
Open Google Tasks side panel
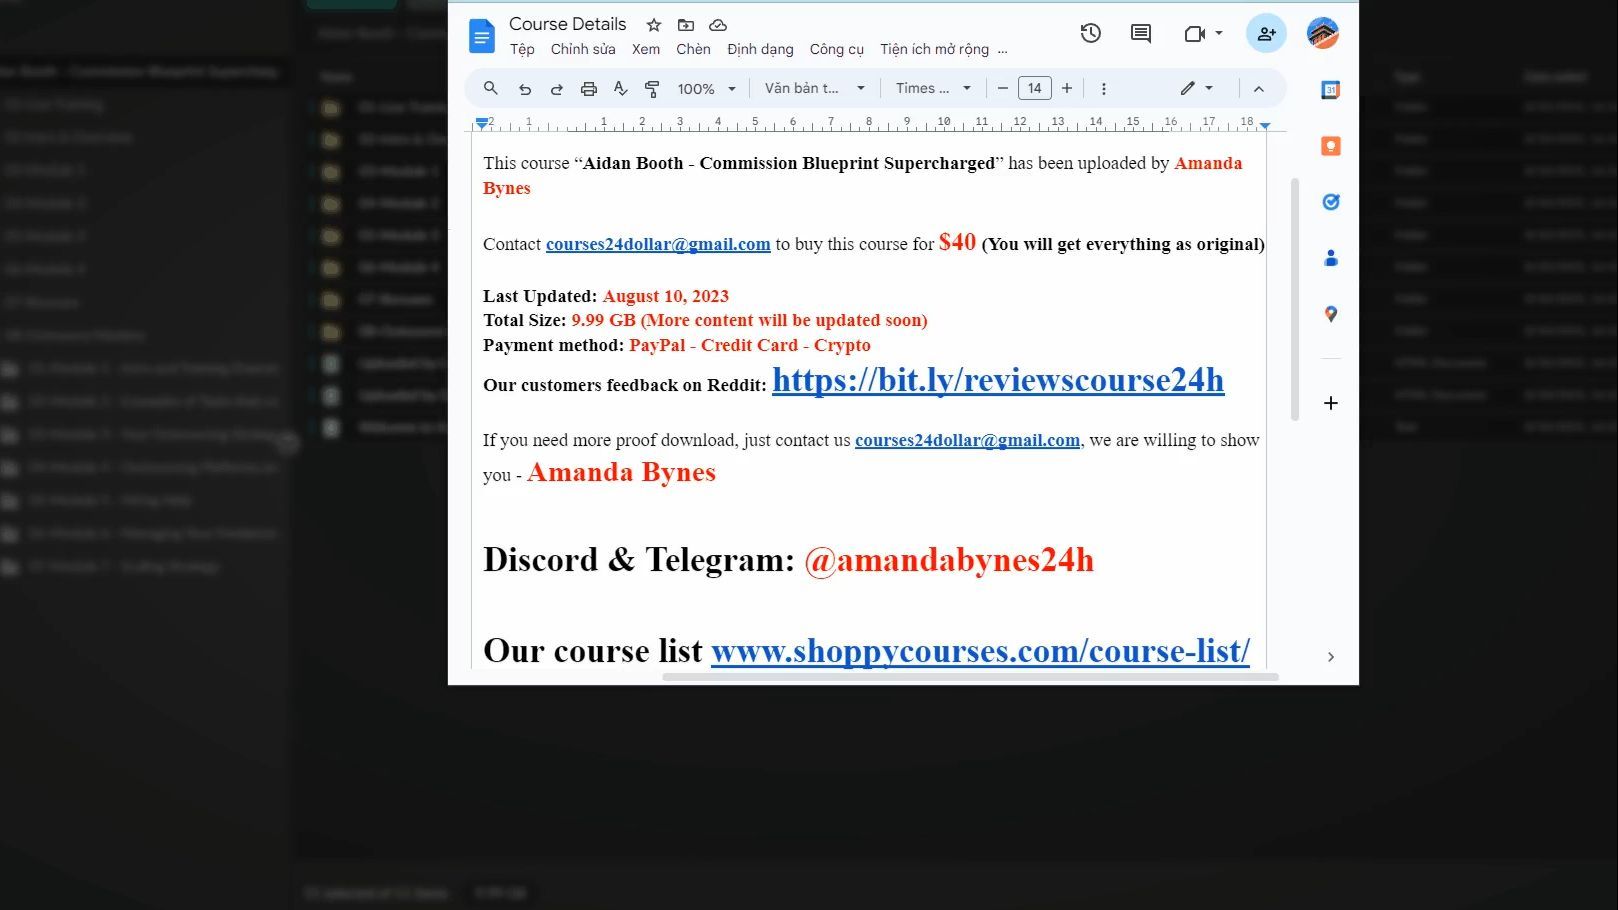pyautogui.click(x=1331, y=202)
